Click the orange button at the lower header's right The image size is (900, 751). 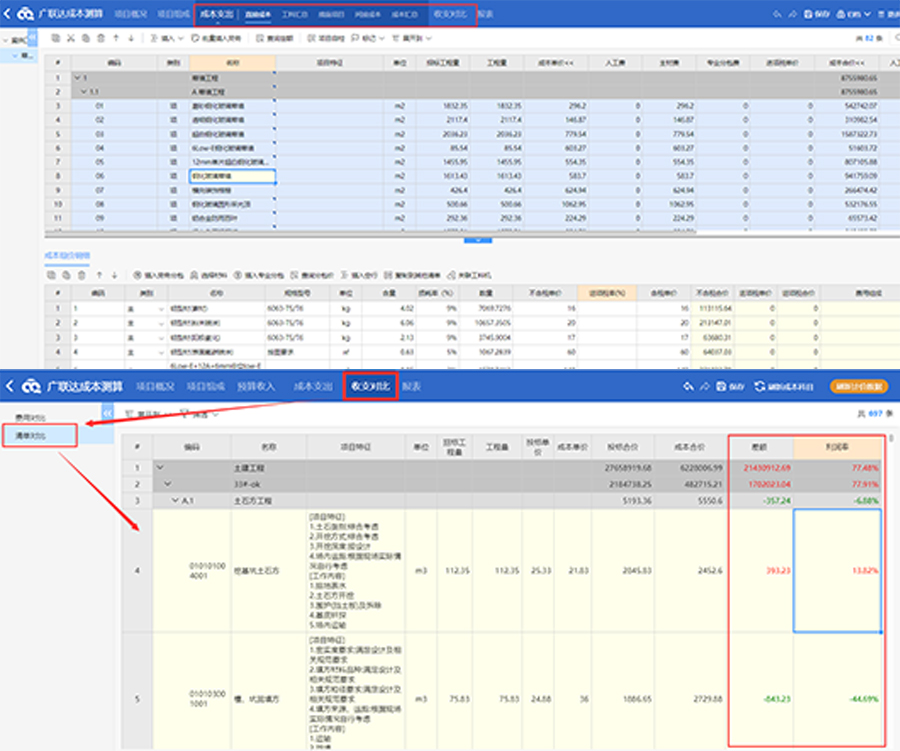coord(858,386)
